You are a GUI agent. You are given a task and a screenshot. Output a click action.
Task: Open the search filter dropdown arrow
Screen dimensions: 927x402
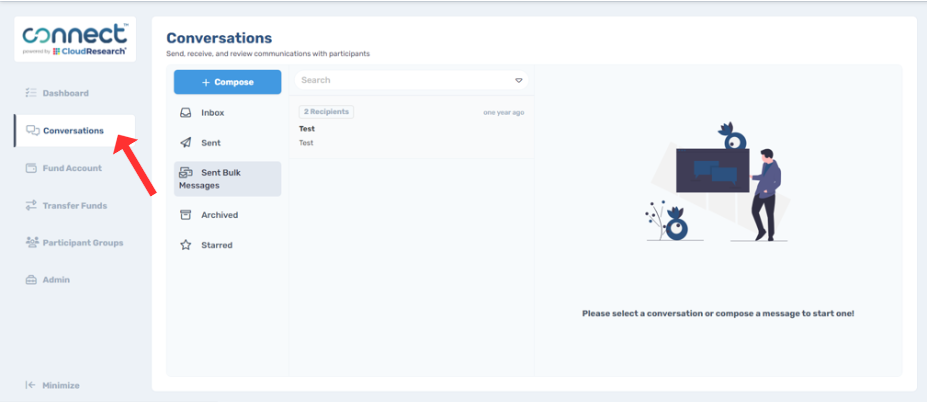coord(518,80)
